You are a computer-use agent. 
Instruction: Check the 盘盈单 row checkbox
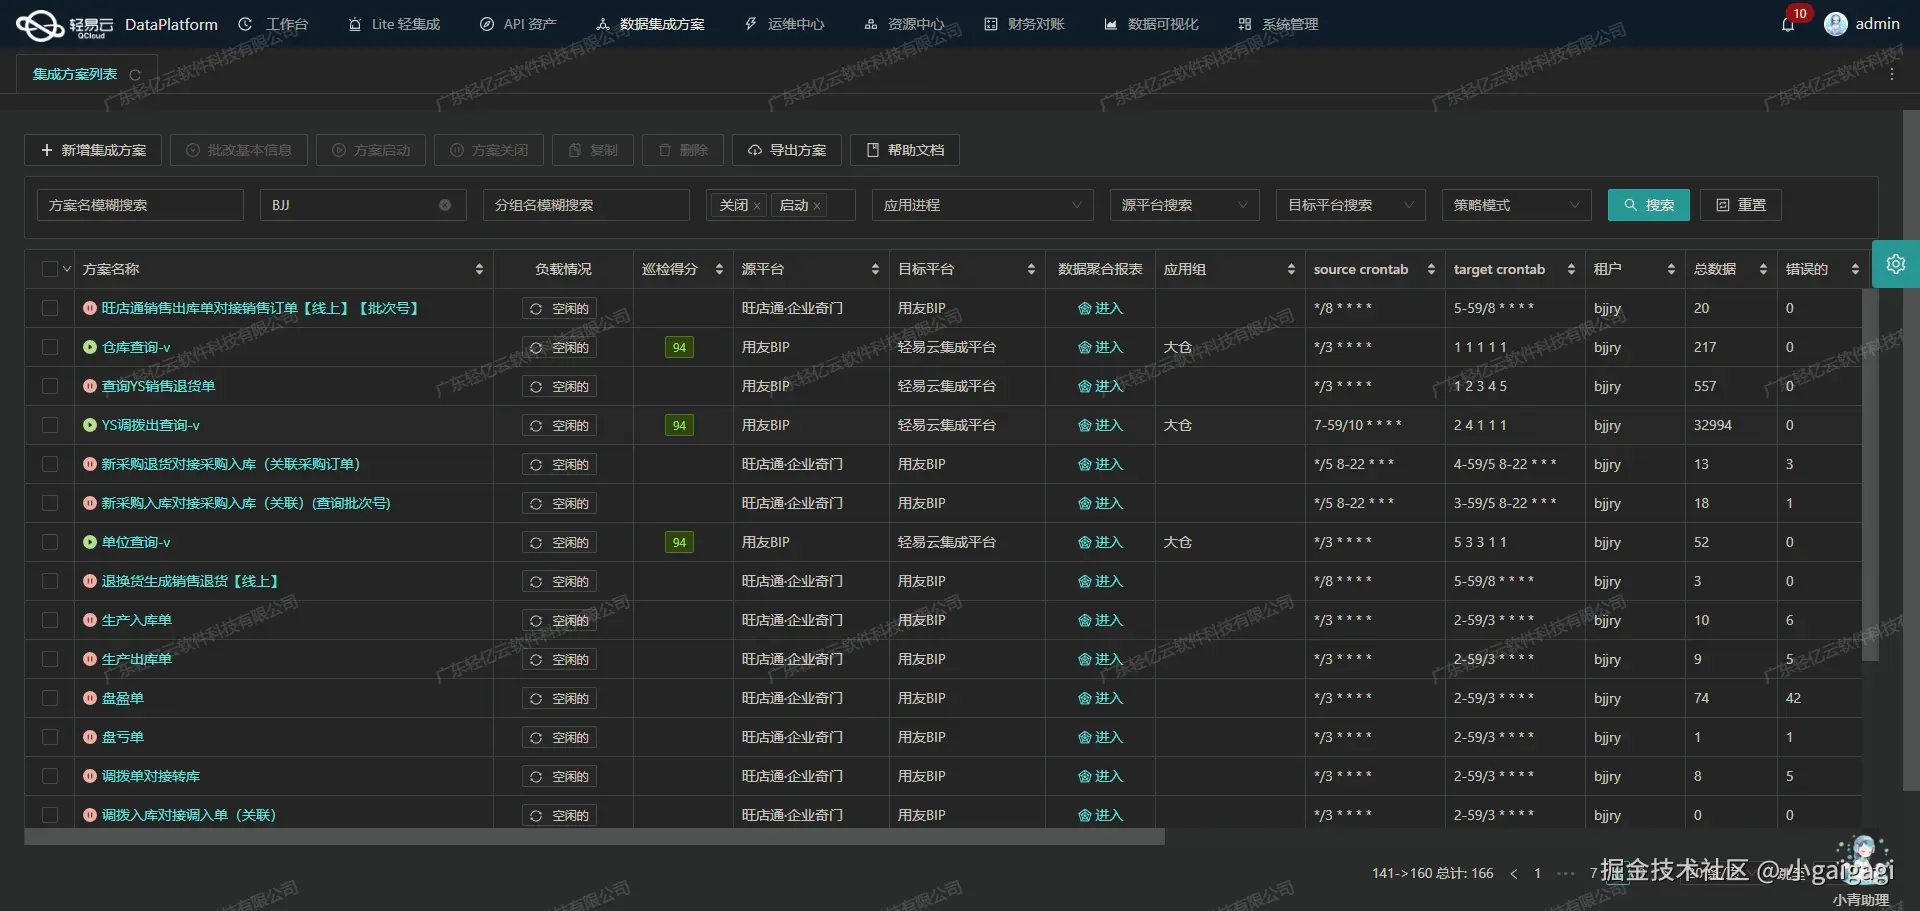pyautogui.click(x=50, y=698)
